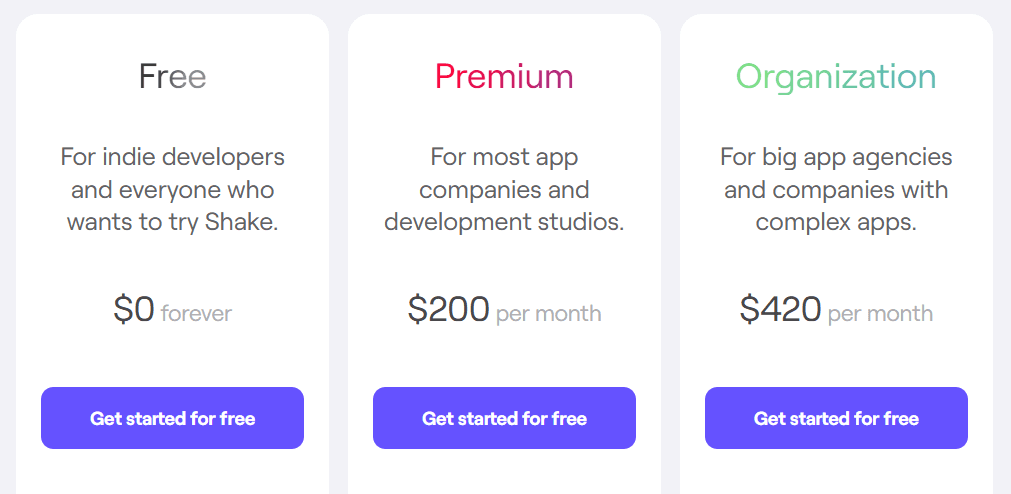Select the Free plan heading
The width and height of the screenshot is (1011, 494).
172,77
